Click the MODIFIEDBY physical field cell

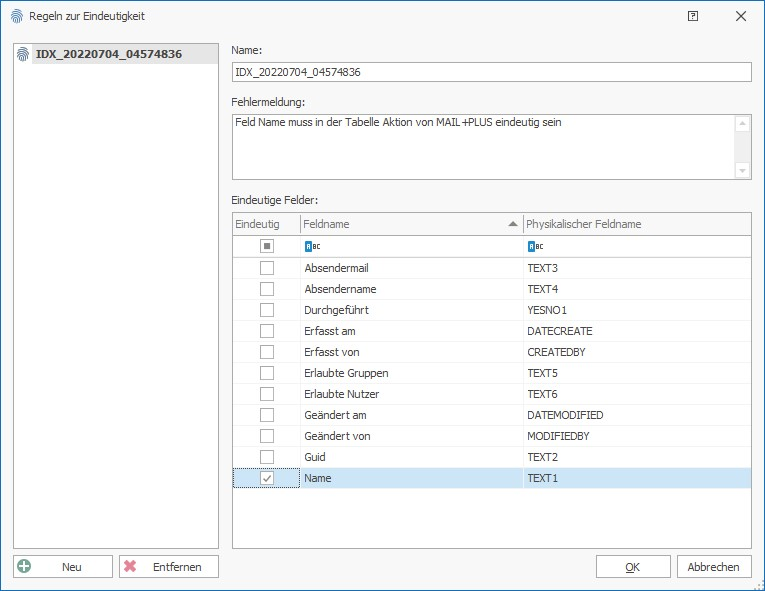pos(637,436)
